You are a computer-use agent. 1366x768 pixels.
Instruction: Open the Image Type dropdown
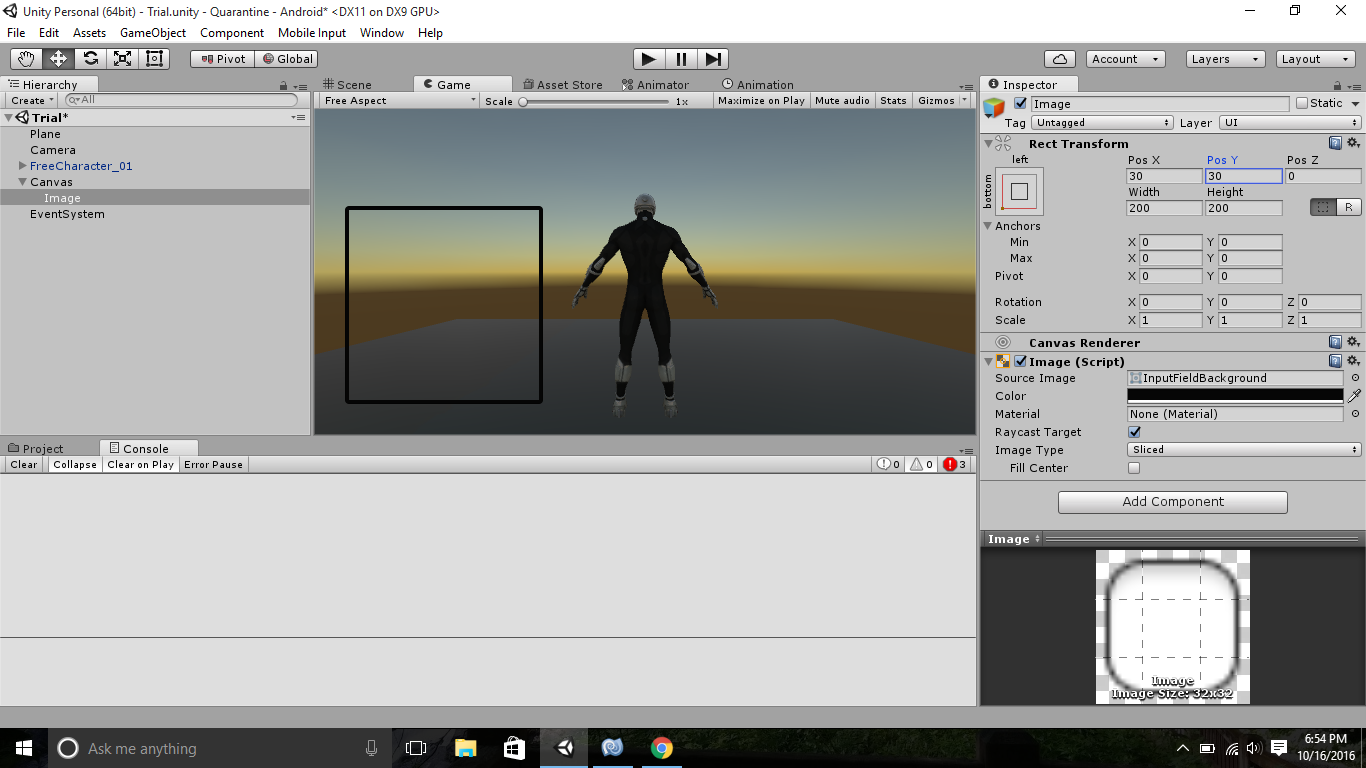pos(1244,450)
